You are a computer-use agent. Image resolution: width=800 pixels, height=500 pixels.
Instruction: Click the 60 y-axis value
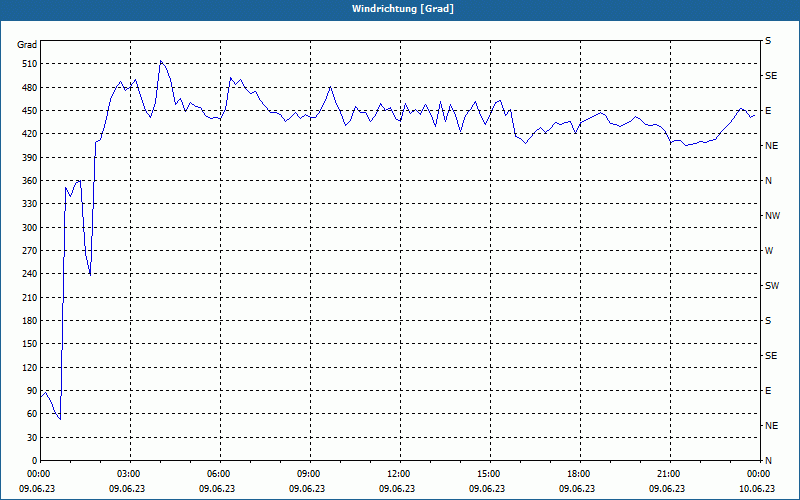tap(32, 414)
